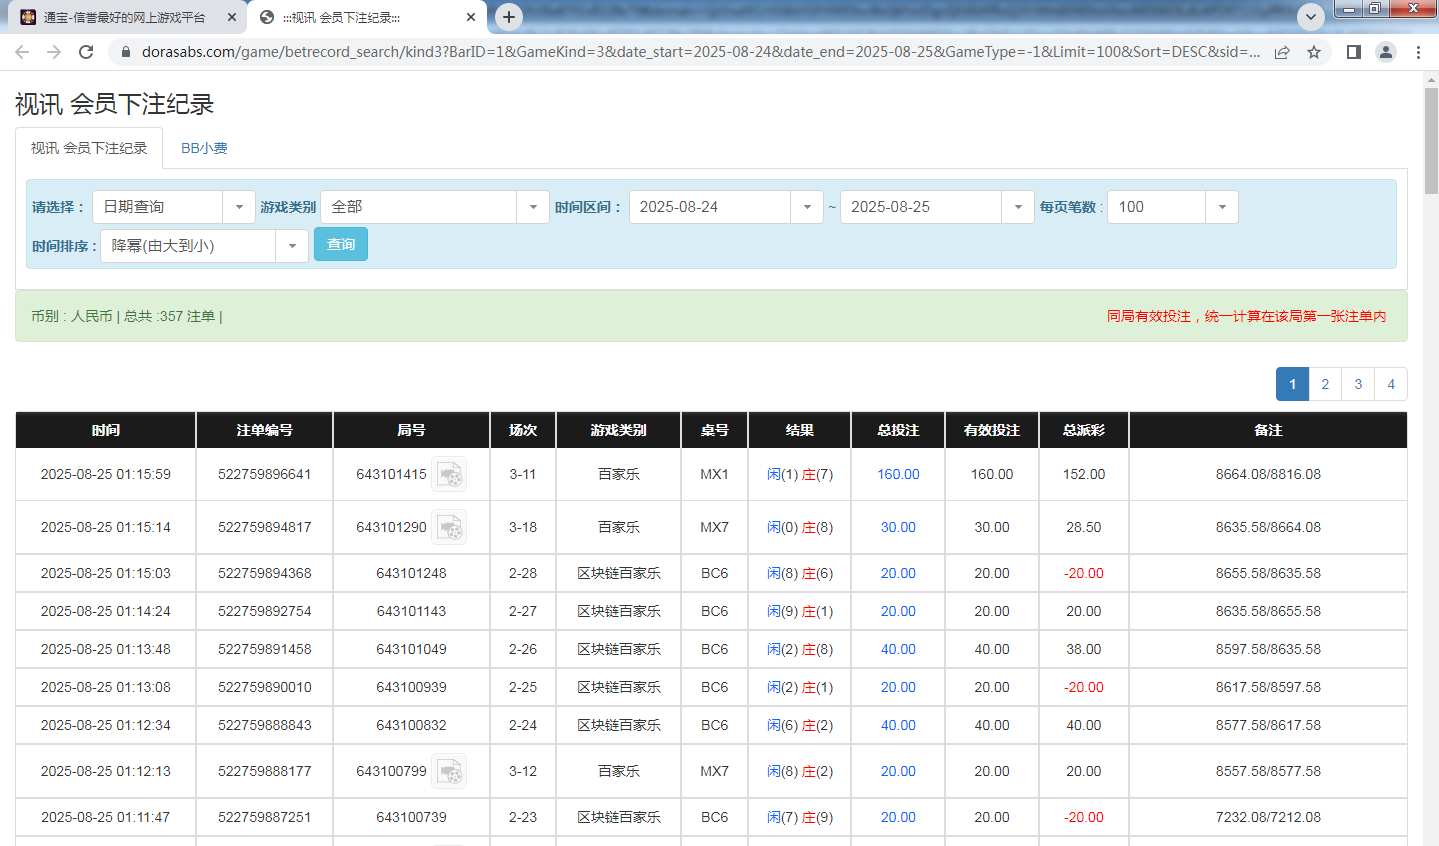Click the 查询 search button
Image resolution: width=1439 pixels, height=846 pixels.
pos(340,244)
